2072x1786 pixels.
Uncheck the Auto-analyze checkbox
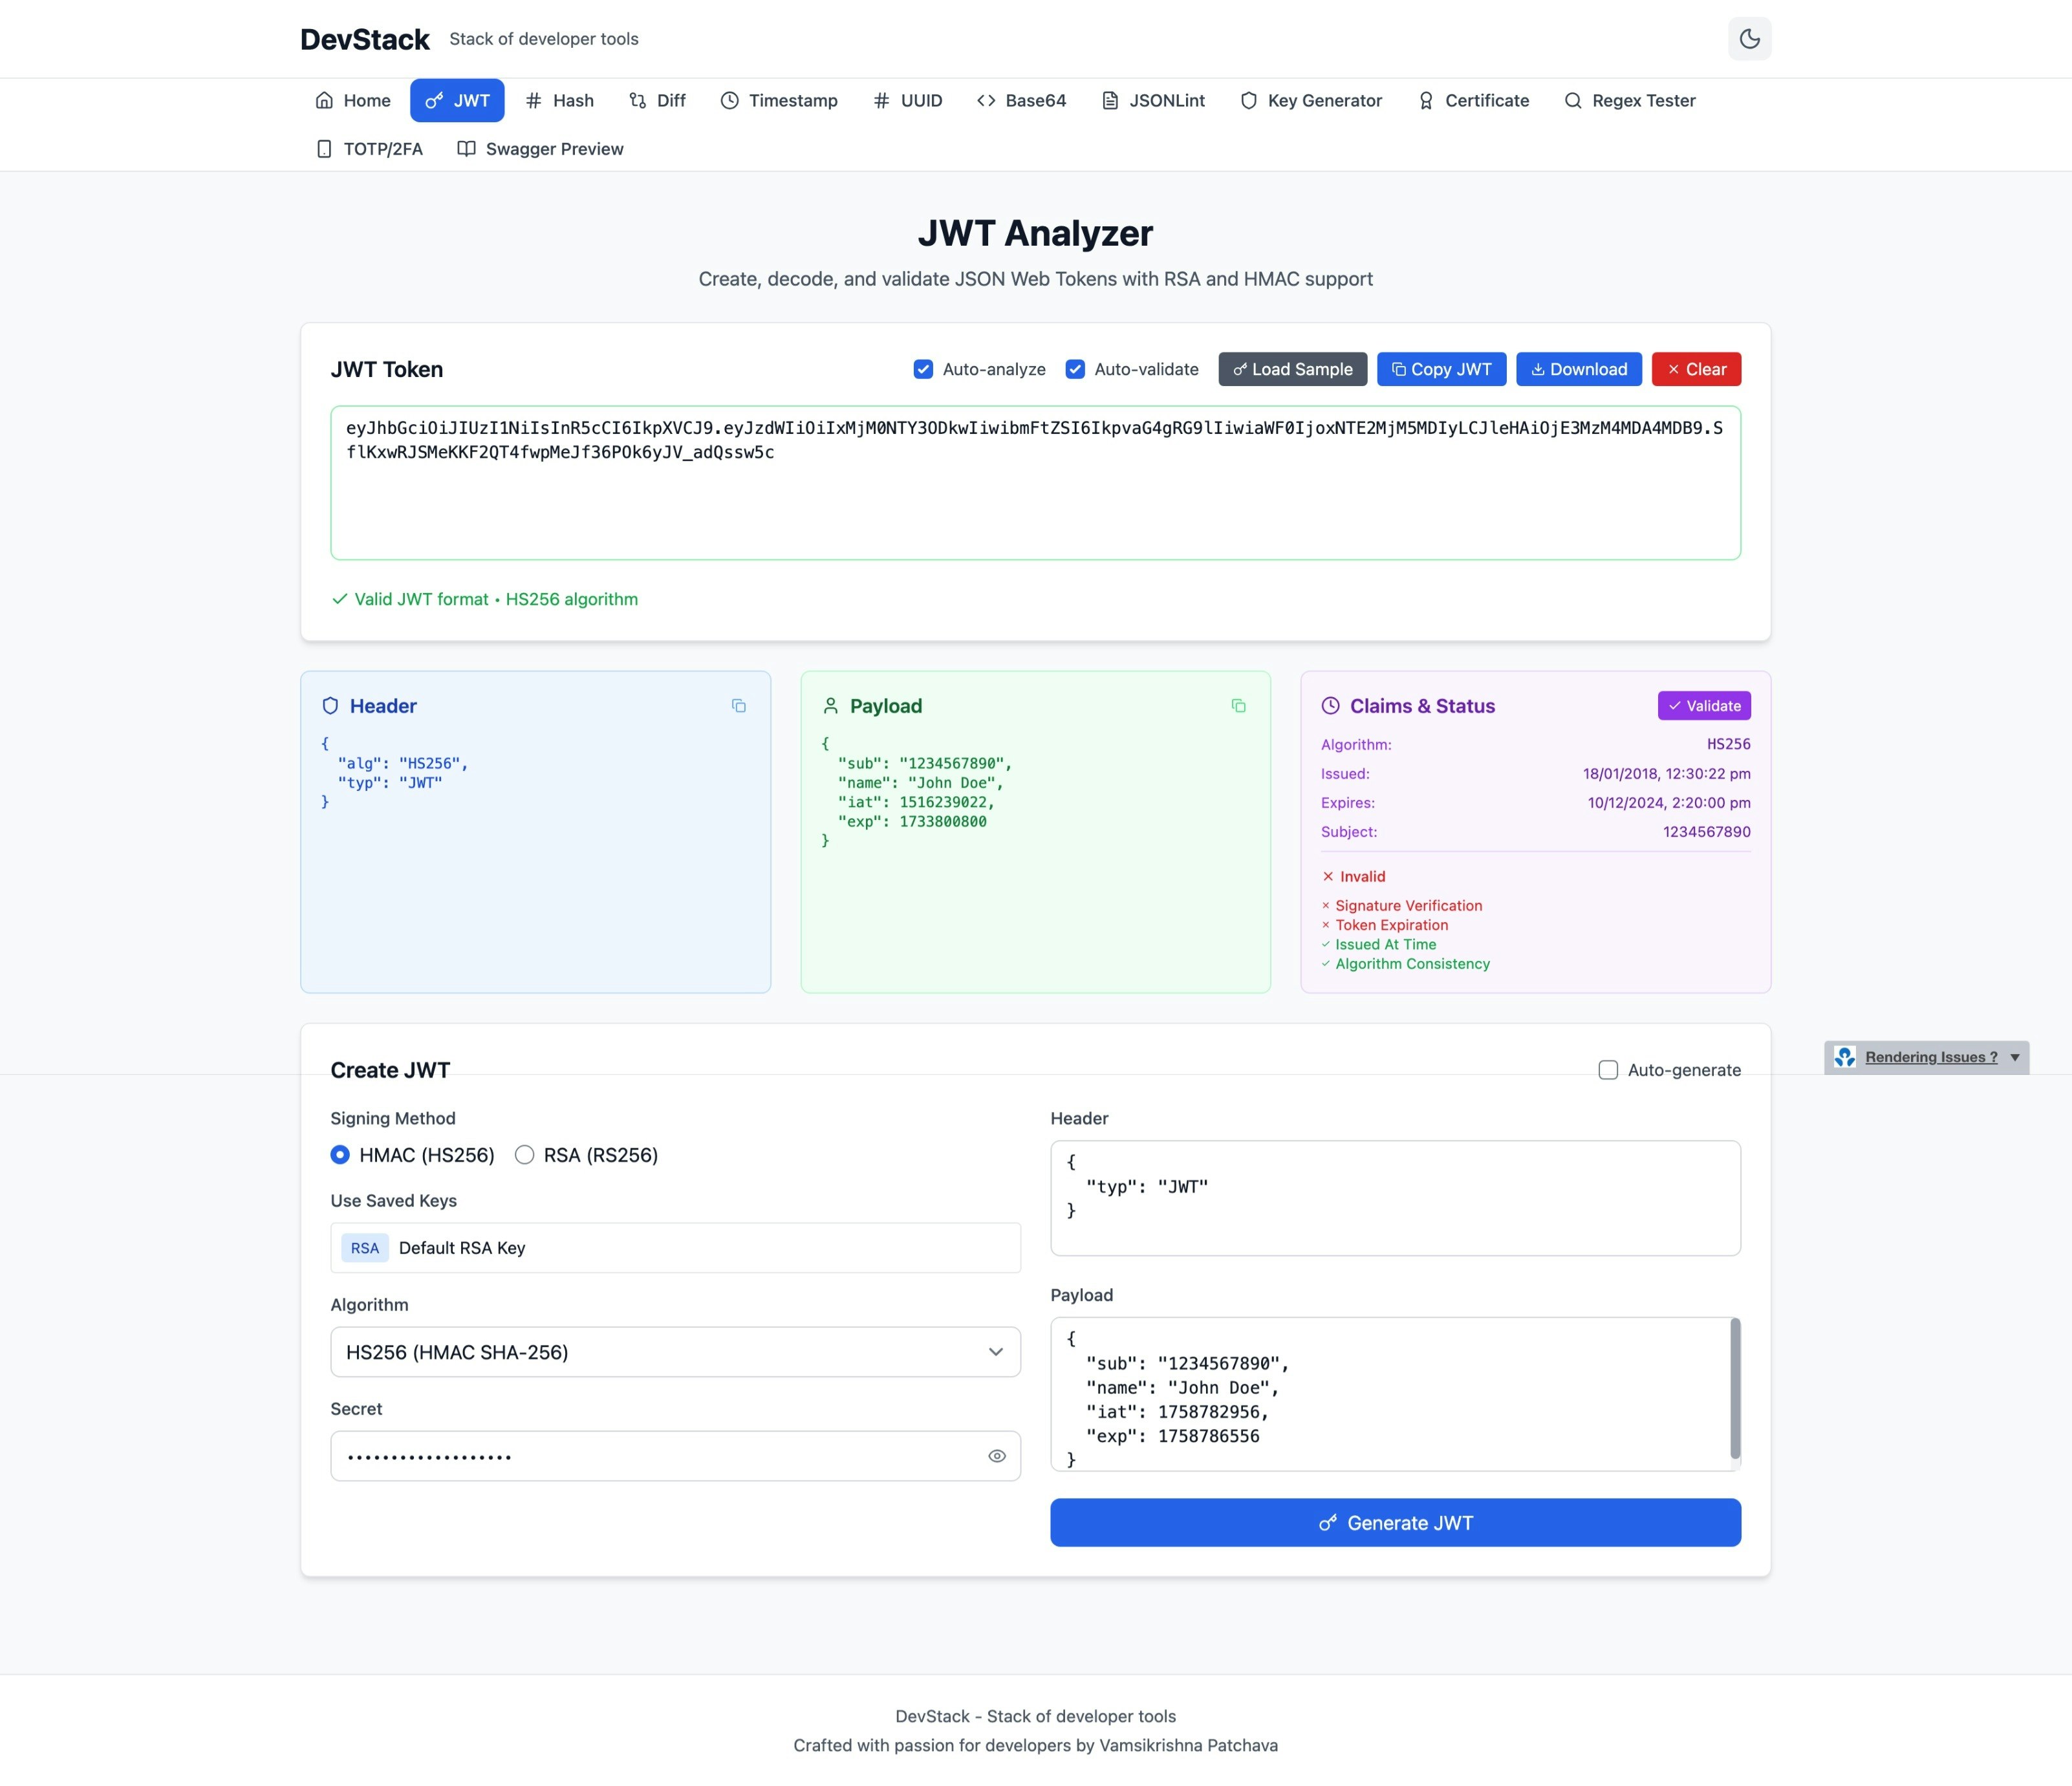coord(923,369)
